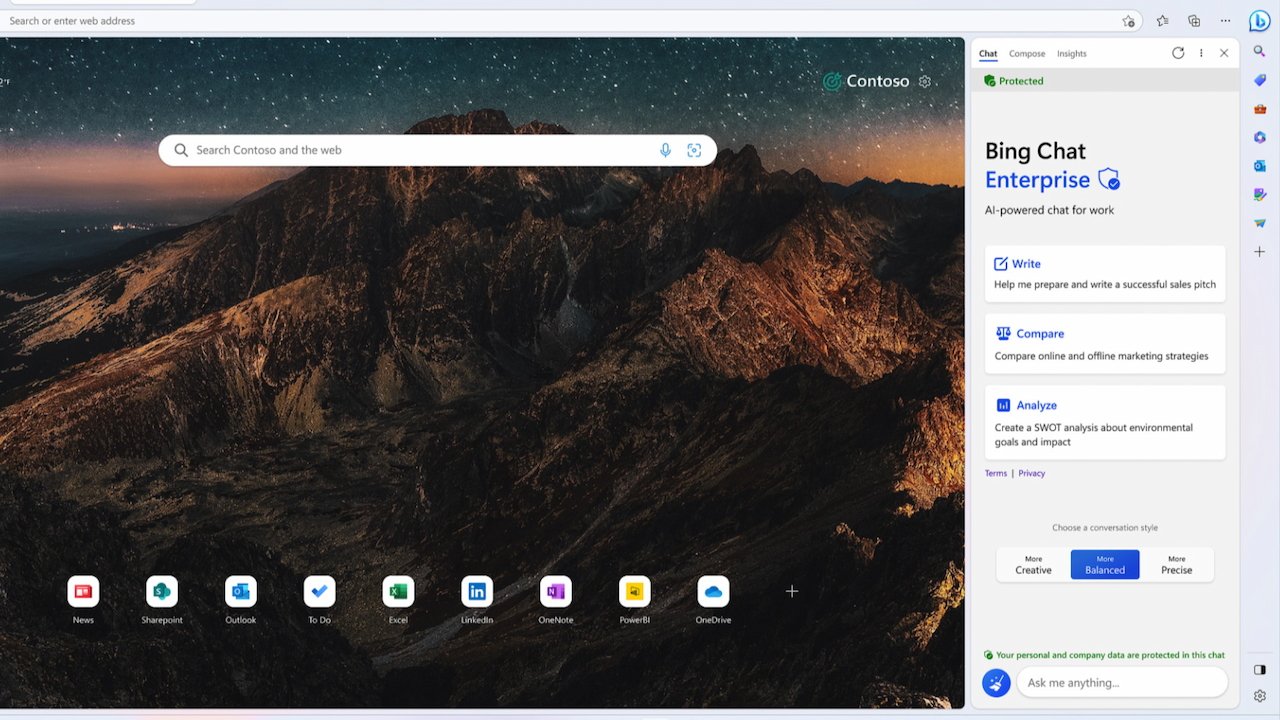Open the Sharepoint shortcut tile
Image resolution: width=1280 pixels, height=720 pixels.
click(x=162, y=592)
